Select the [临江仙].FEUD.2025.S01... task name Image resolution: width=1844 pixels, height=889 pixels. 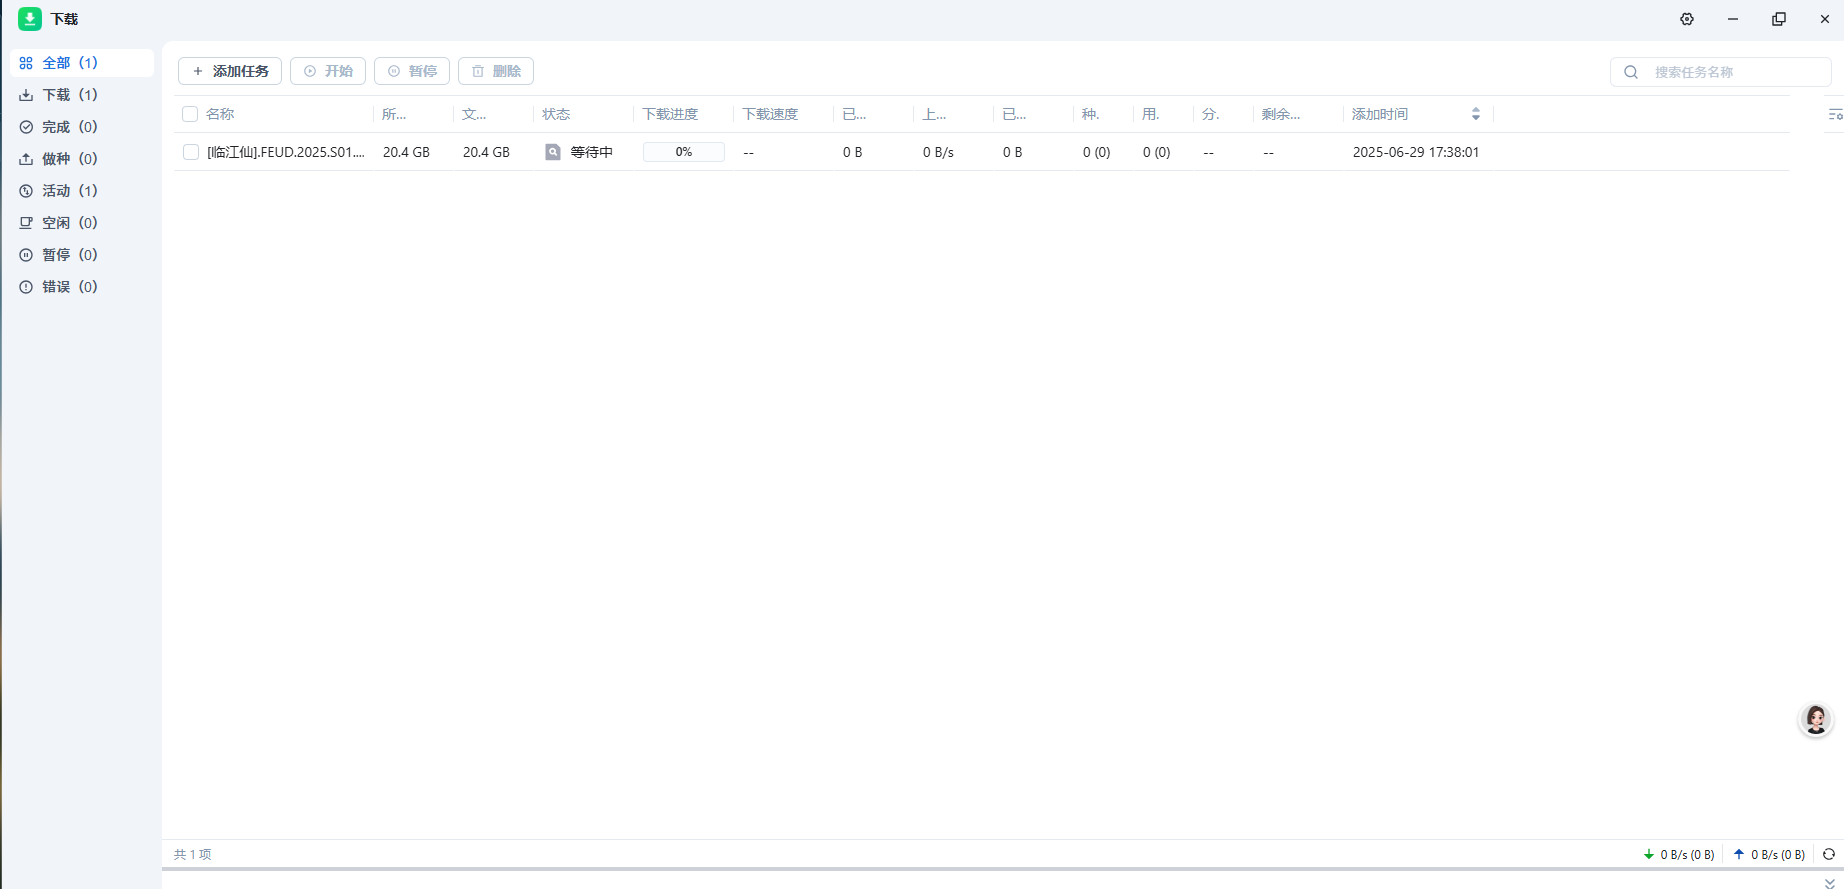286,152
